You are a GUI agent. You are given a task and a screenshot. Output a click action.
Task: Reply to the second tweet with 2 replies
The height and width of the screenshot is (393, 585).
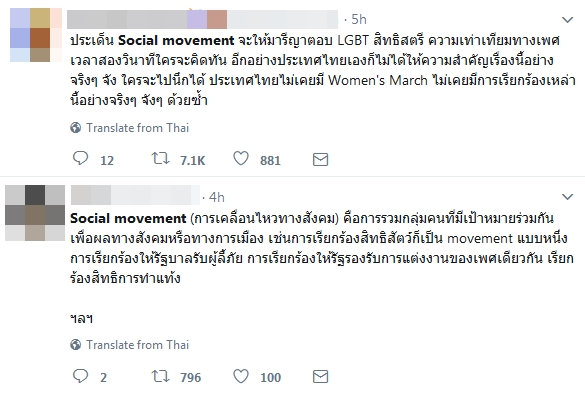80,376
